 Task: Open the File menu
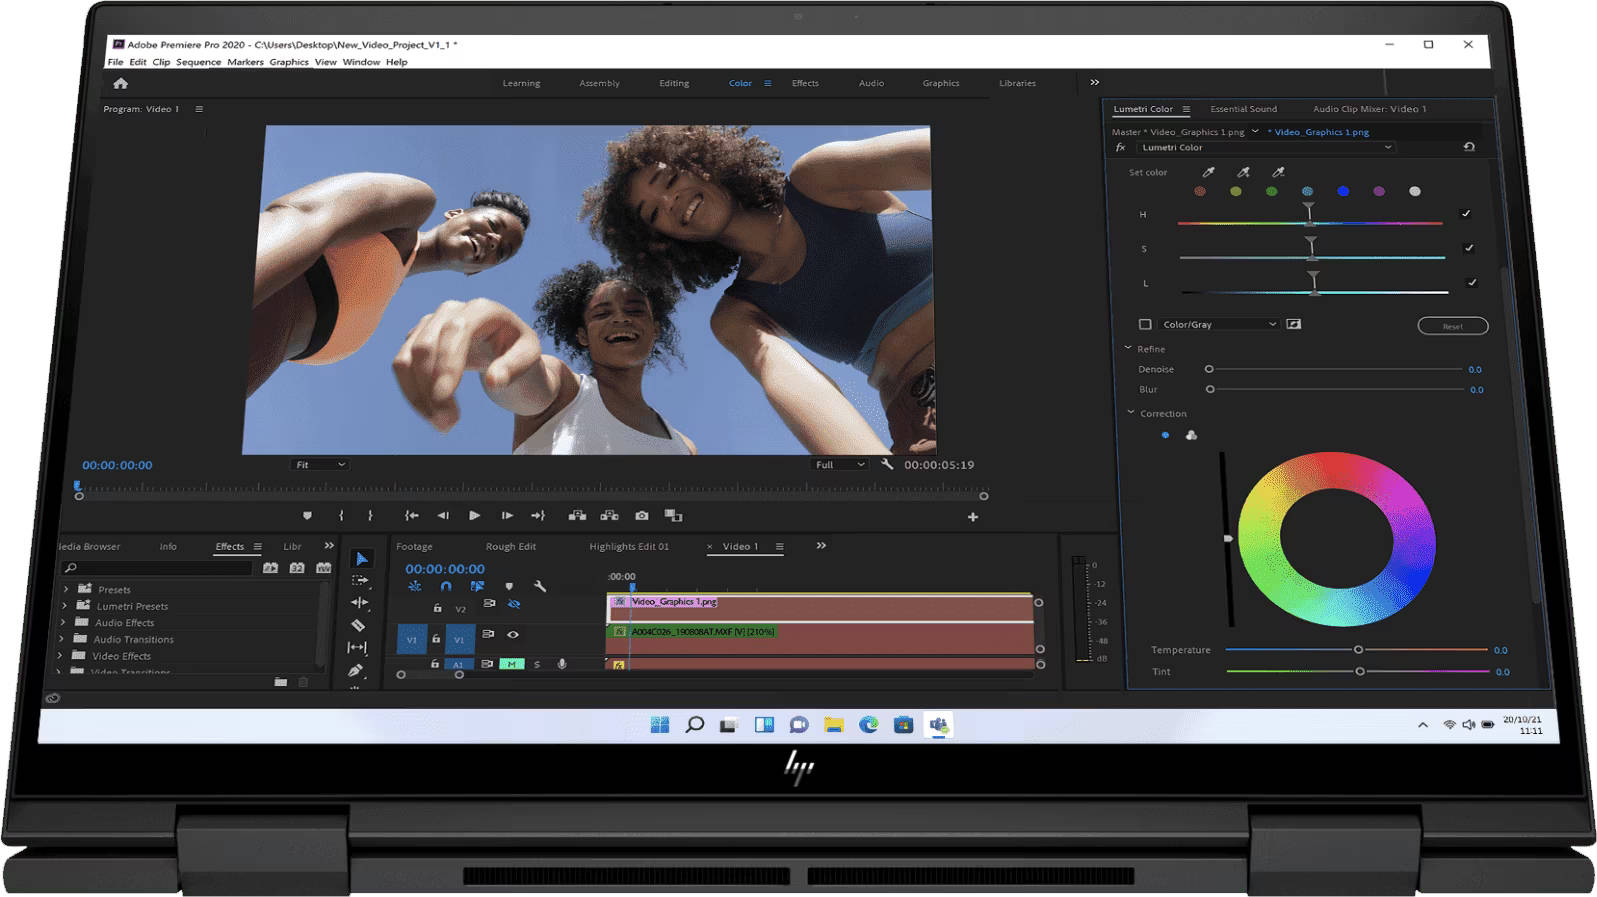(x=115, y=62)
